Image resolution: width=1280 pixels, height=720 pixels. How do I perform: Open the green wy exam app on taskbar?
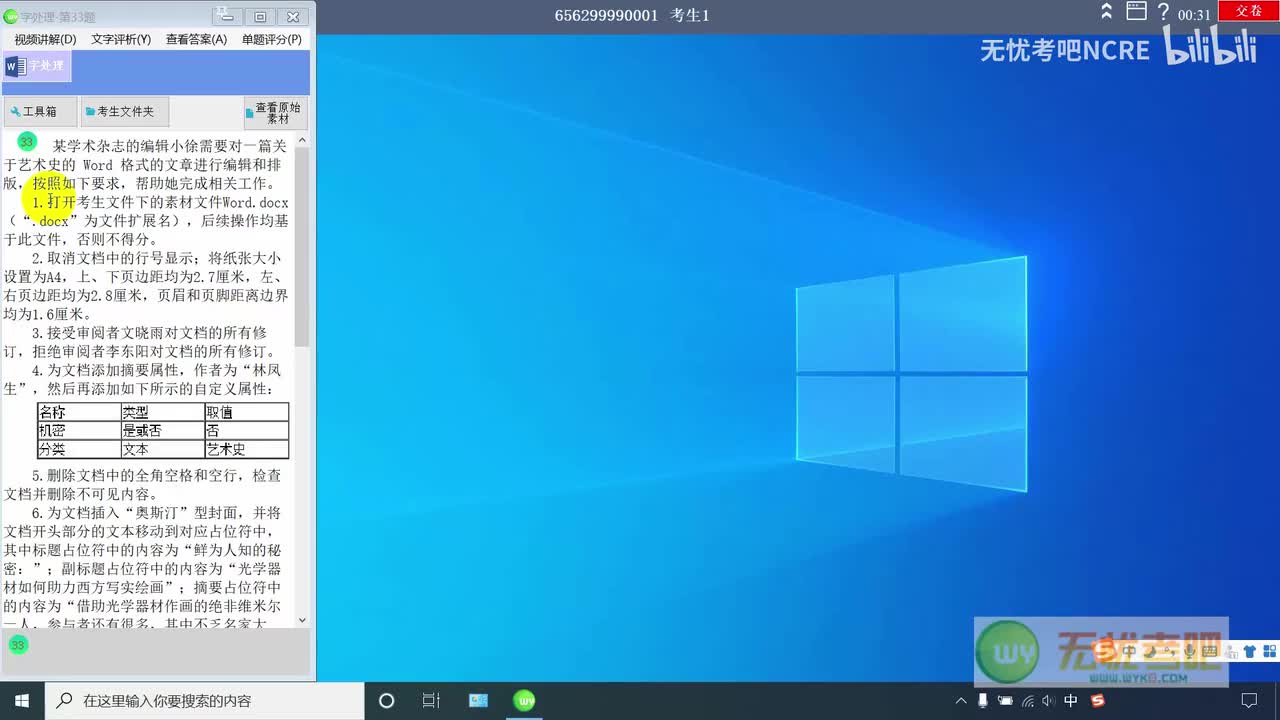pyautogui.click(x=524, y=701)
